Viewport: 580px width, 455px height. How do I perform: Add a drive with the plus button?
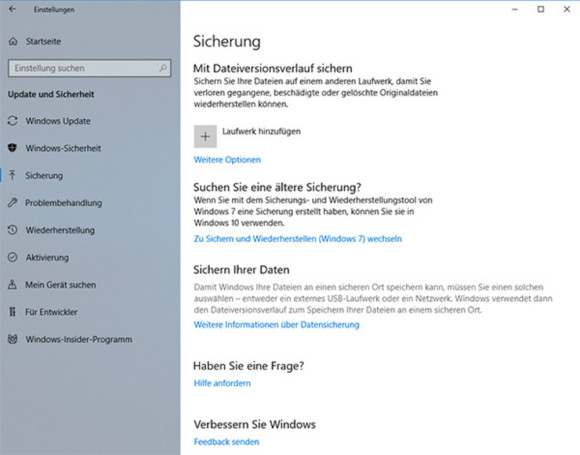(205, 136)
